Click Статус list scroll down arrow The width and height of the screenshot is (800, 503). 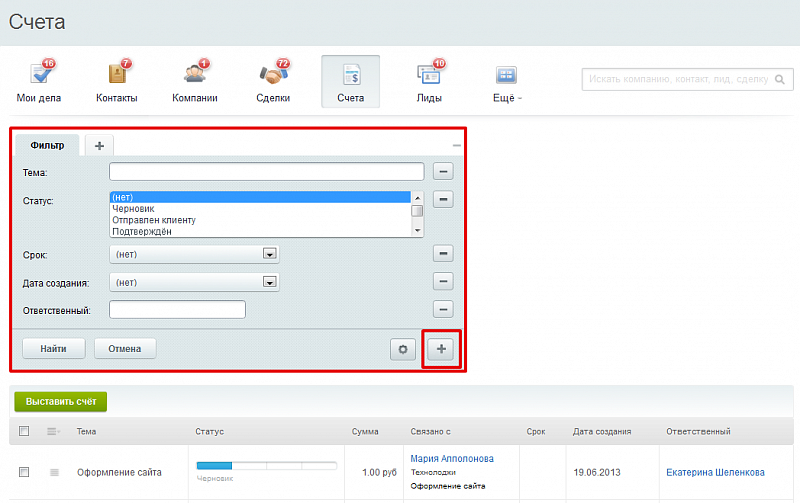click(417, 231)
